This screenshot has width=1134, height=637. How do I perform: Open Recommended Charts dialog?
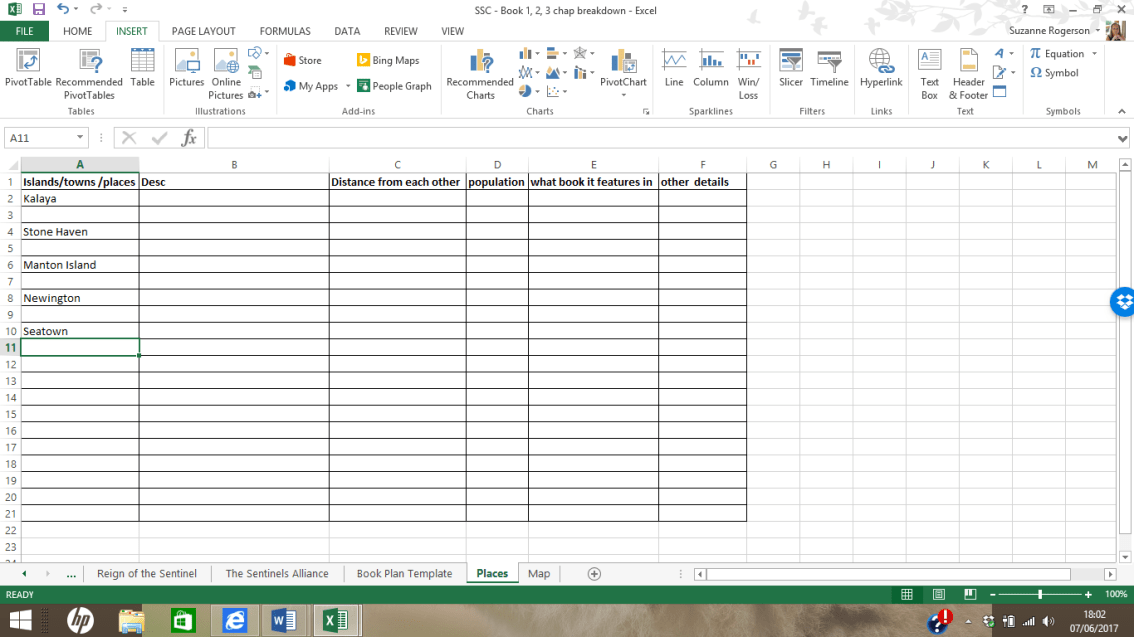[x=479, y=72]
